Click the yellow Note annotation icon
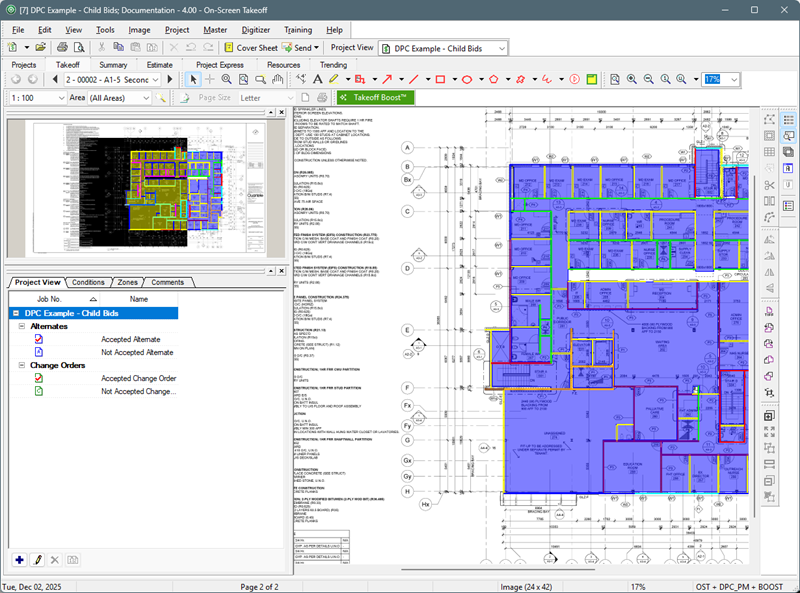This screenshot has width=800, height=593. coord(591,79)
